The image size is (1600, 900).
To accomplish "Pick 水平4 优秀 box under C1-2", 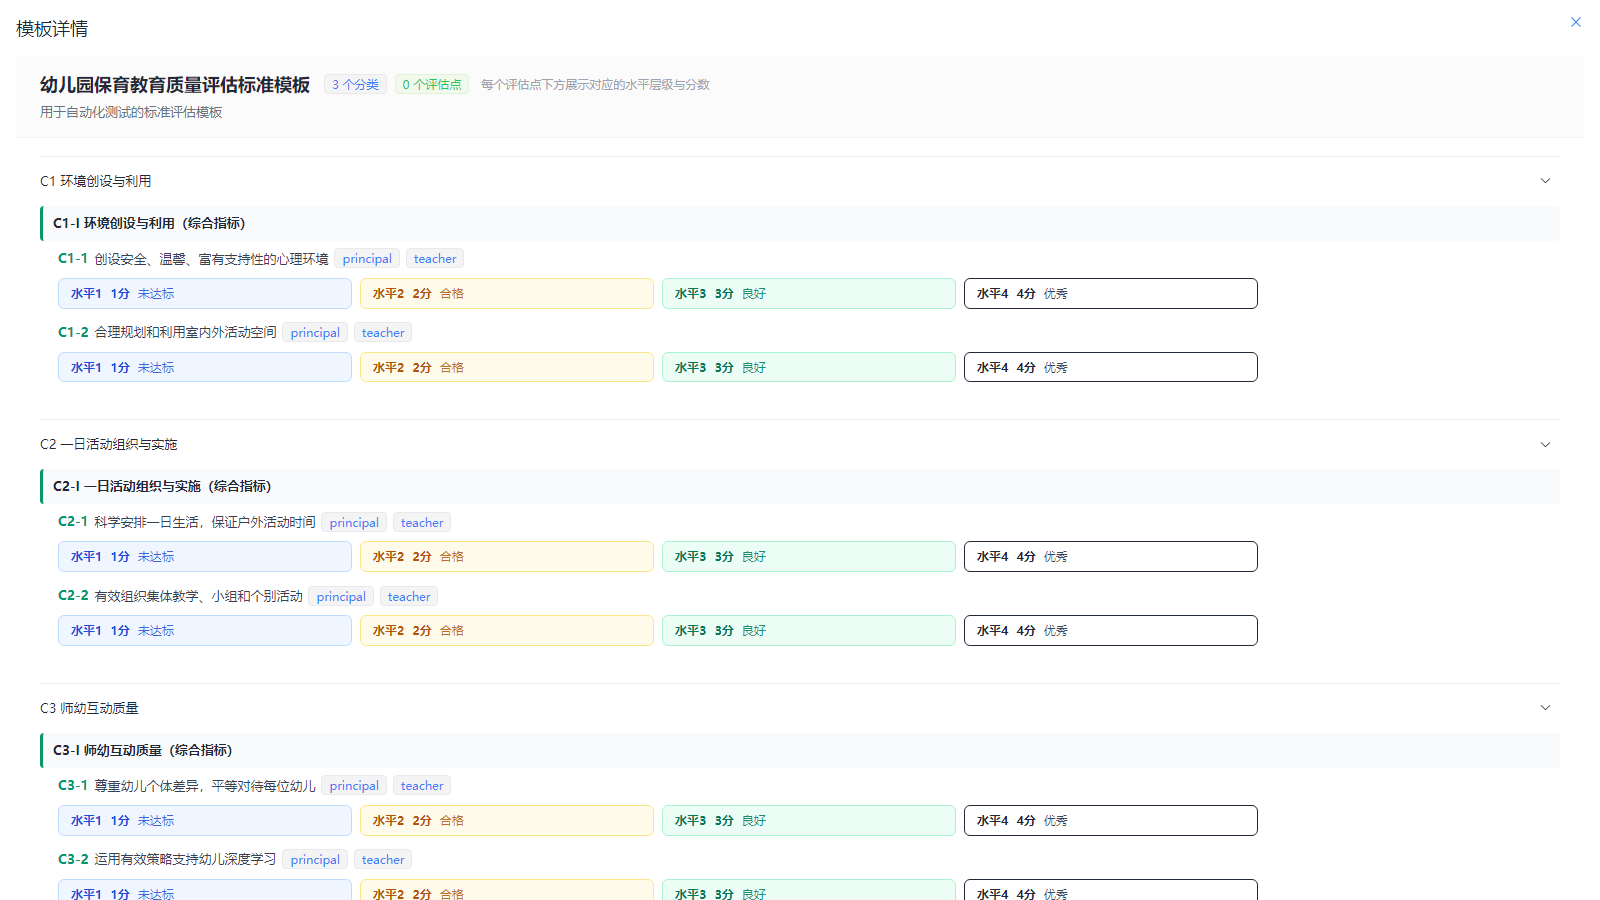I will (1111, 367).
